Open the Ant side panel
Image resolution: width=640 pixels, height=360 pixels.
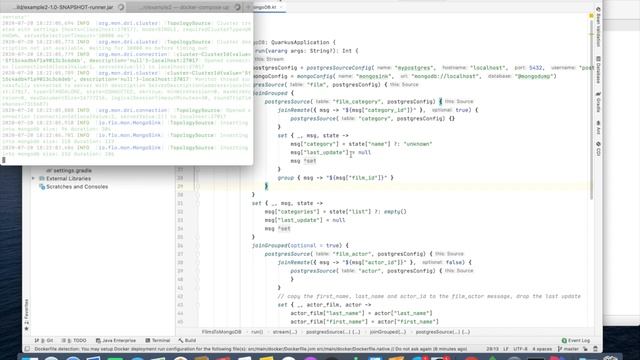(x=598, y=127)
